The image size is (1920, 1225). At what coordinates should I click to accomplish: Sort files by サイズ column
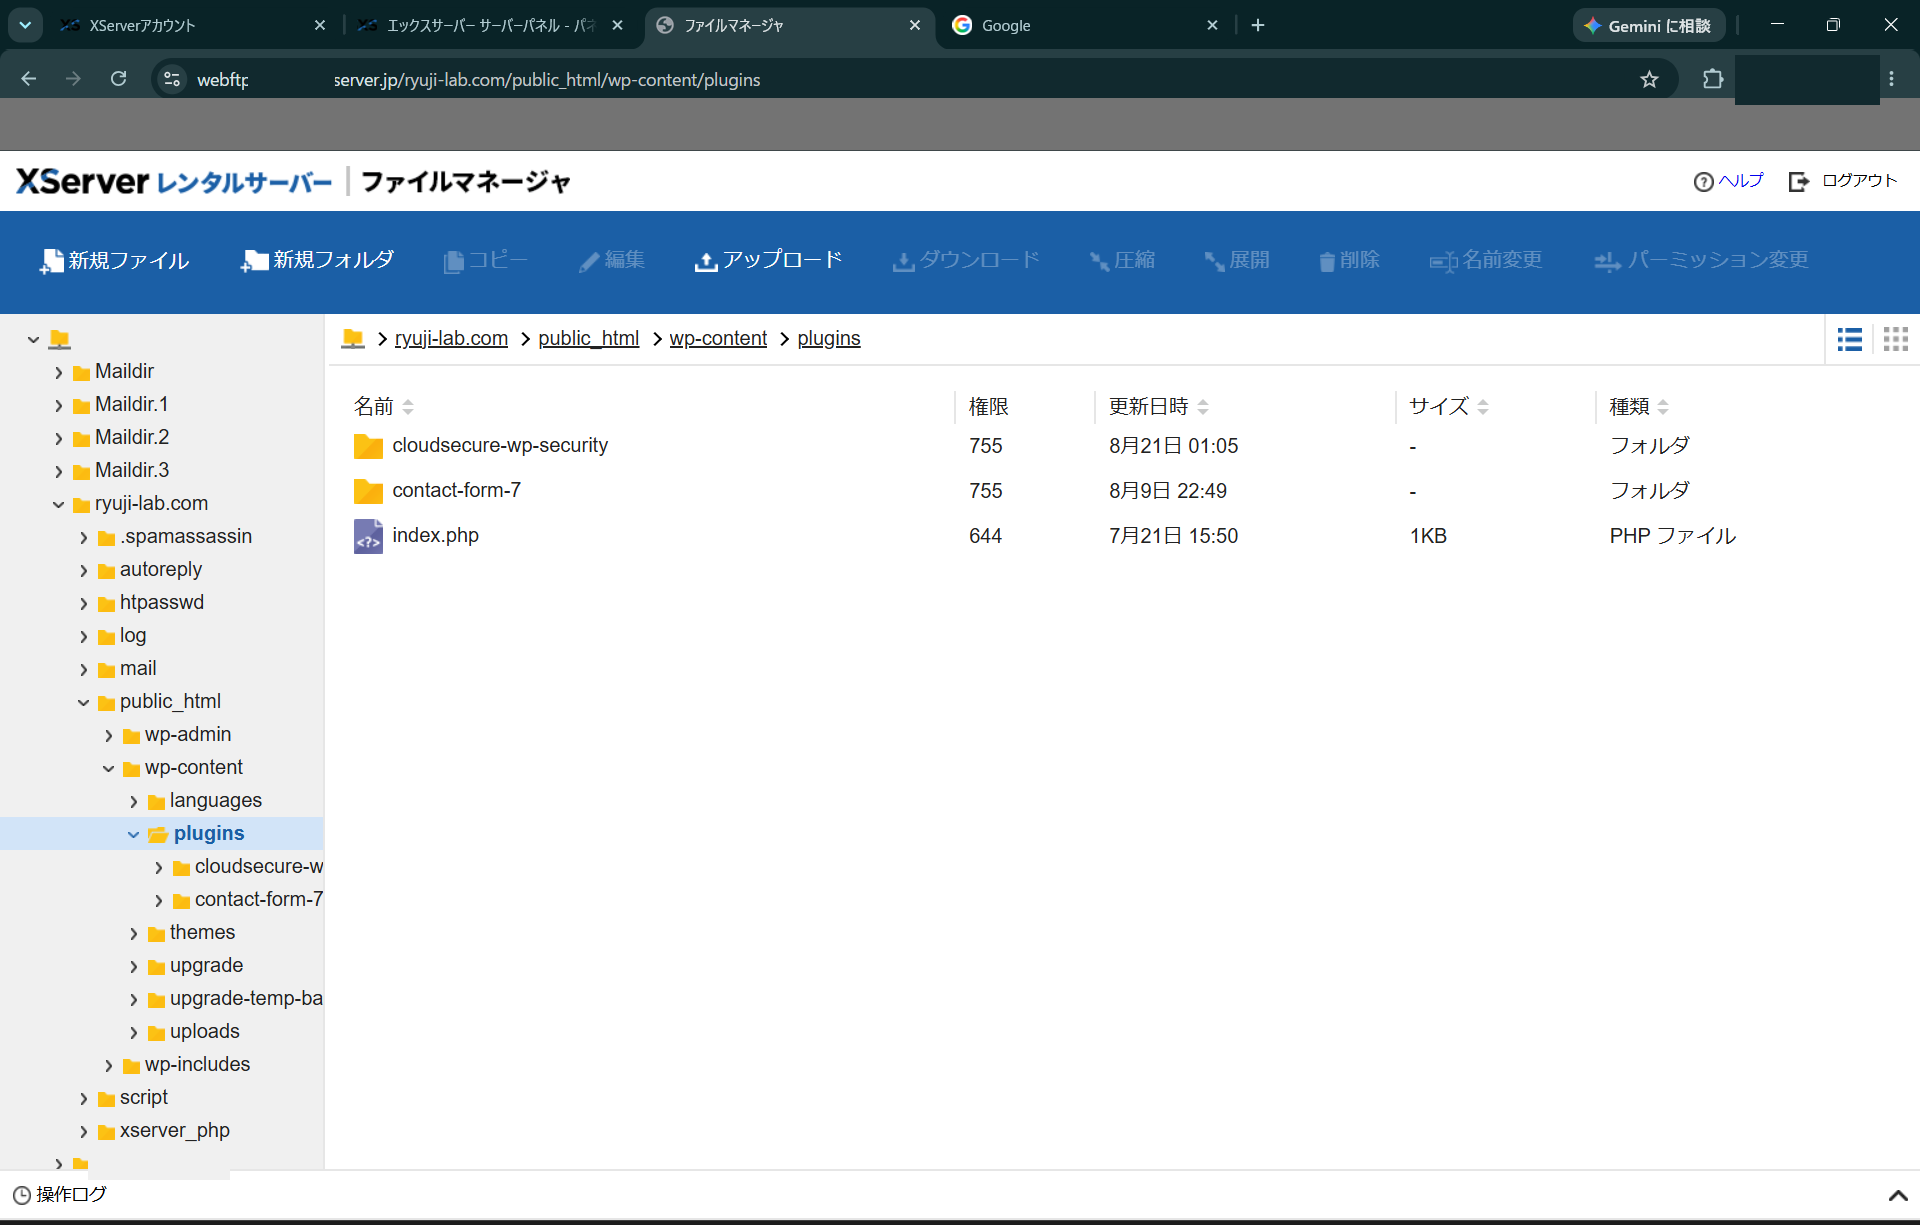pos(1449,406)
